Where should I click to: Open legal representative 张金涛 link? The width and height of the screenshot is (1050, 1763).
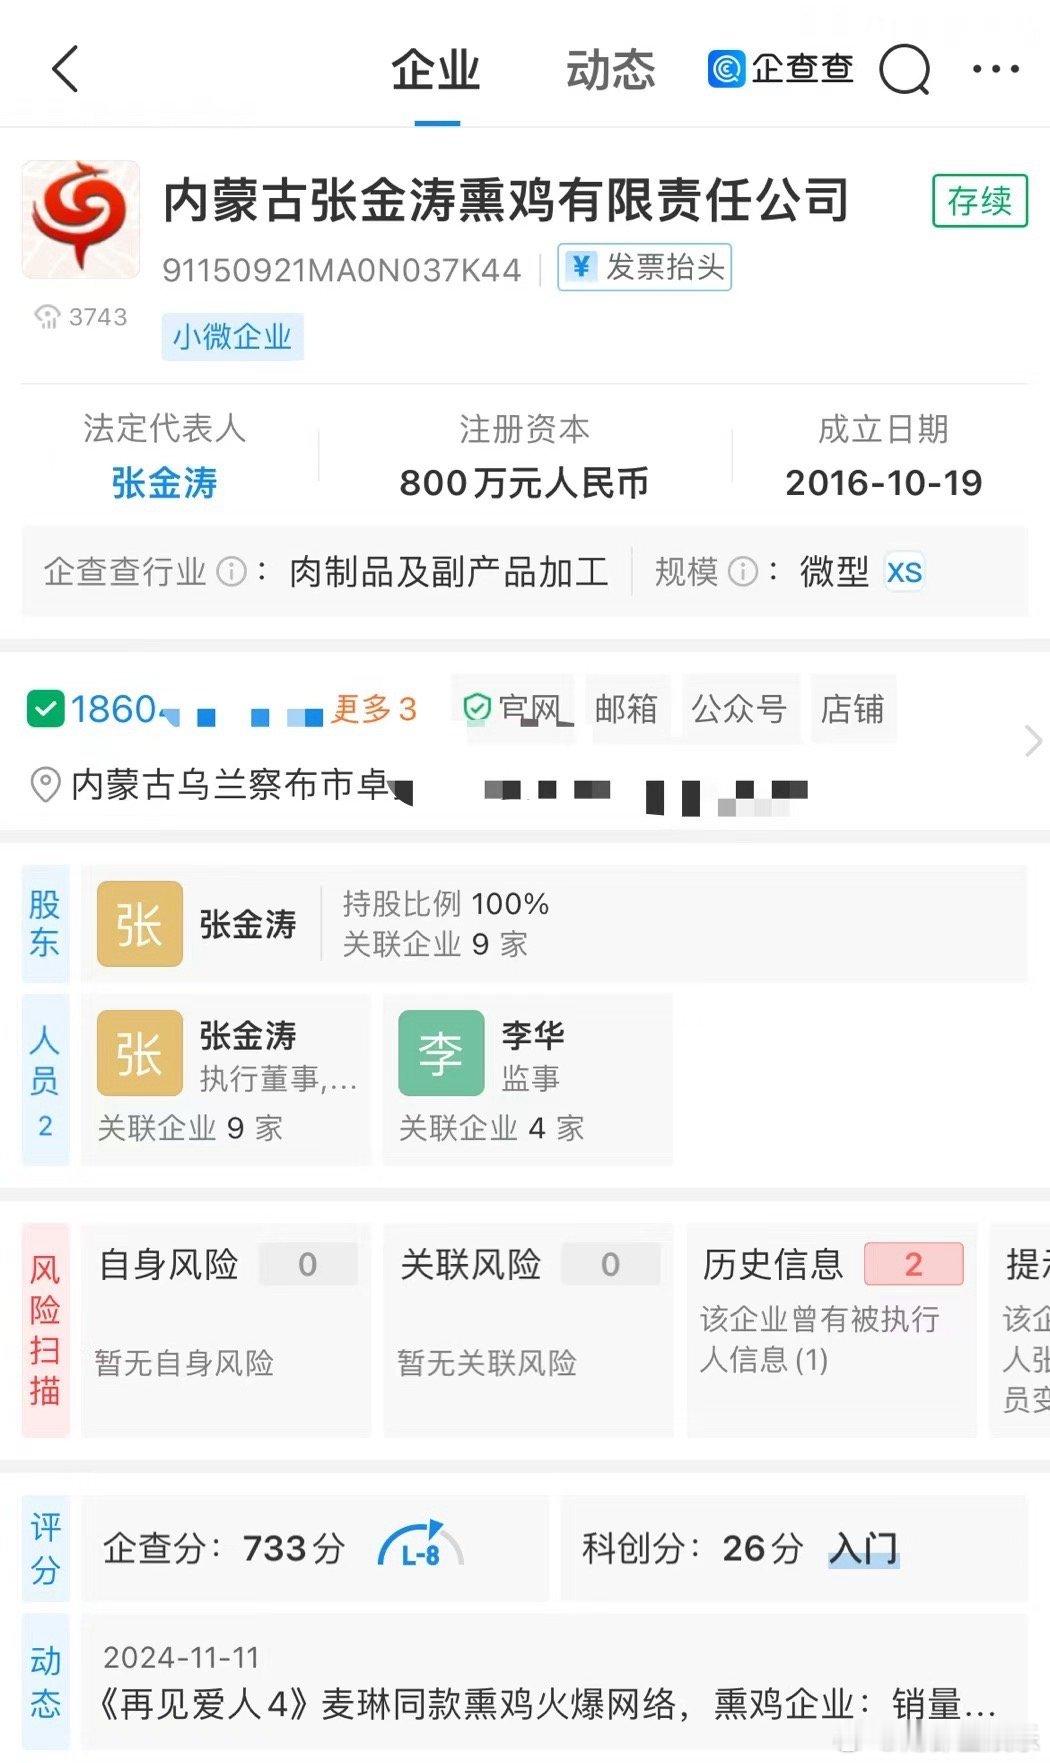pos(164,483)
